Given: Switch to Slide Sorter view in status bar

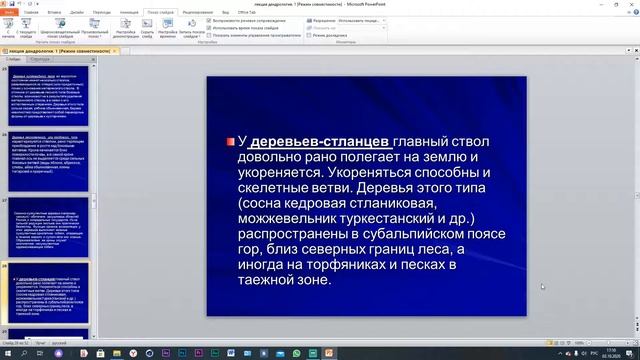Looking at the screenshot, I should pyautogui.click(x=556, y=343).
